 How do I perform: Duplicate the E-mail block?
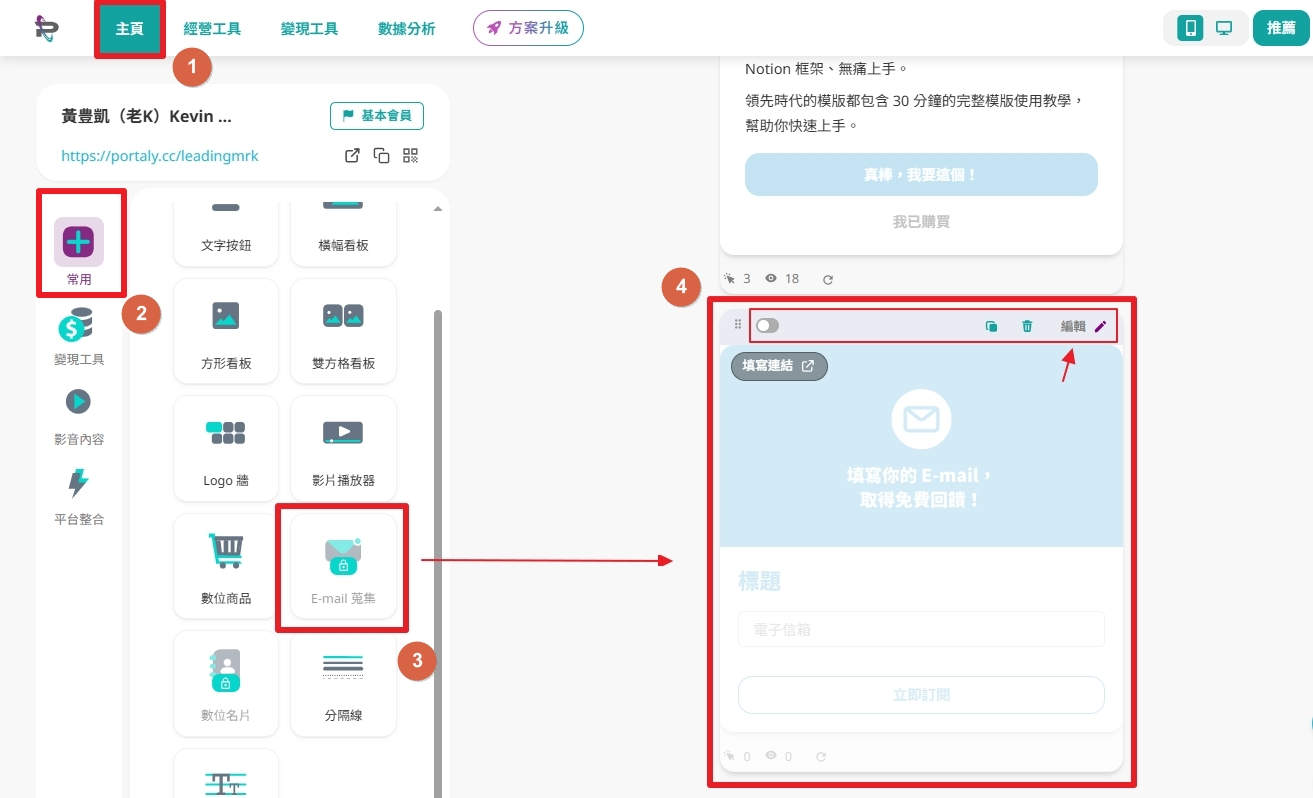pyautogui.click(x=991, y=326)
